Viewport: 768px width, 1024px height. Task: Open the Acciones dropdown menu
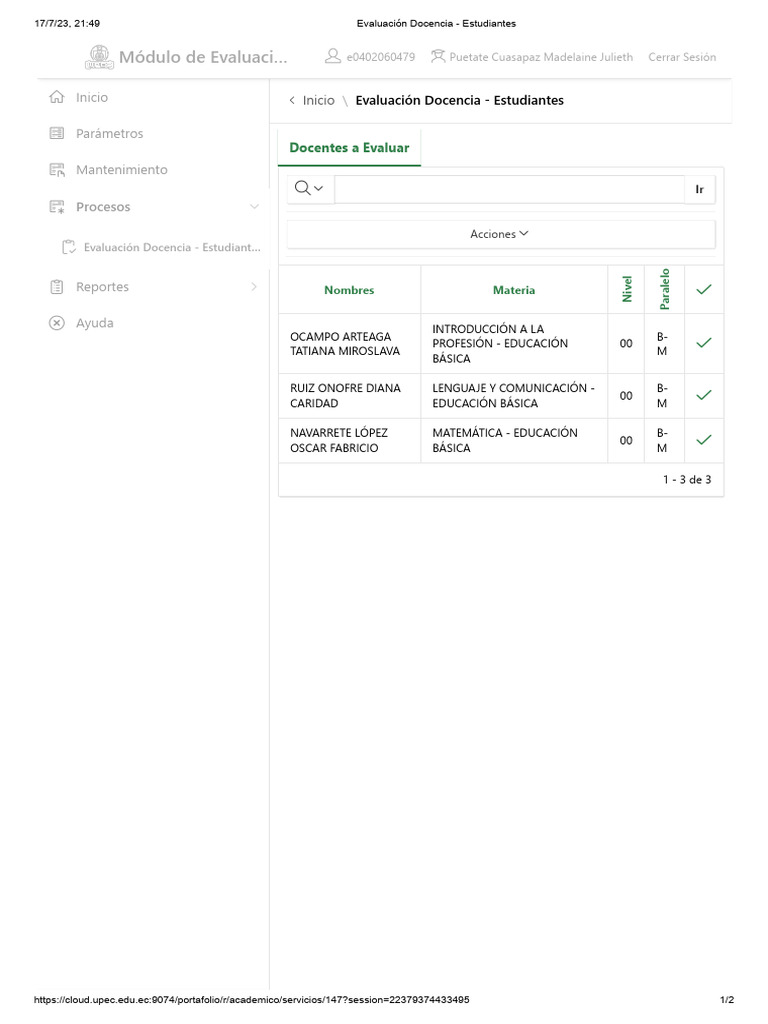(x=500, y=234)
